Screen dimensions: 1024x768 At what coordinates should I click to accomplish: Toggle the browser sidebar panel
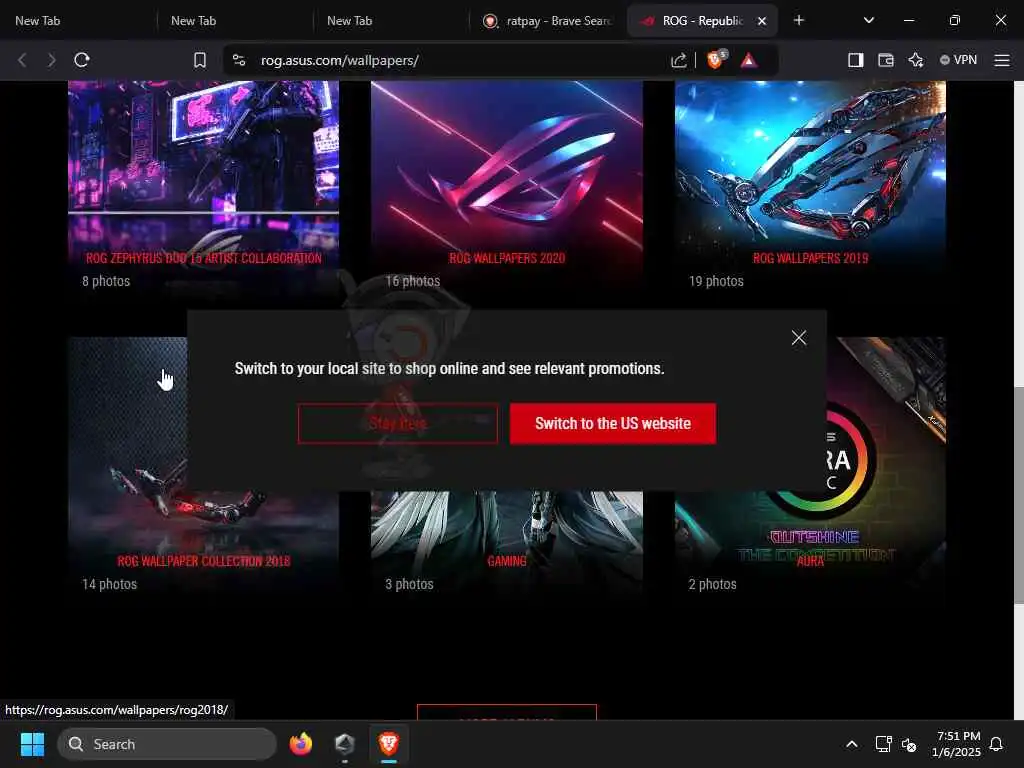click(x=856, y=60)
